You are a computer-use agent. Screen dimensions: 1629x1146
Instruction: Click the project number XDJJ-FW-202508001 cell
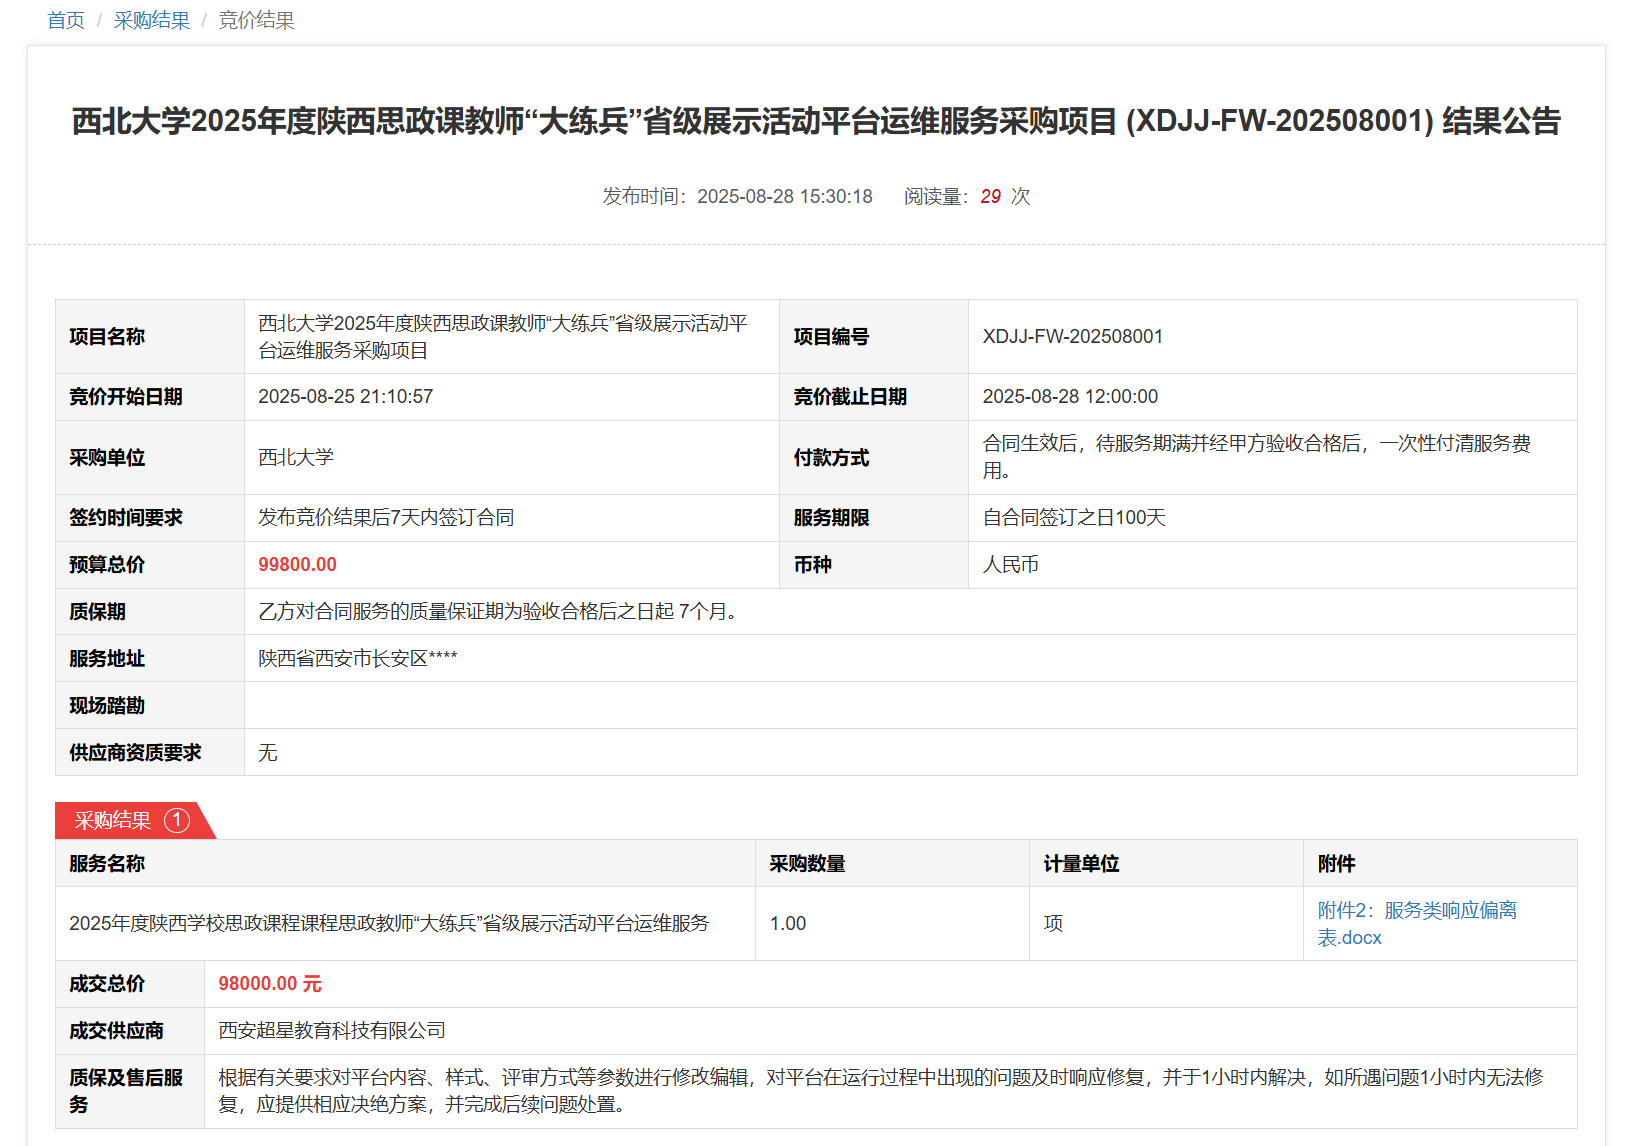click(1072, 337)
